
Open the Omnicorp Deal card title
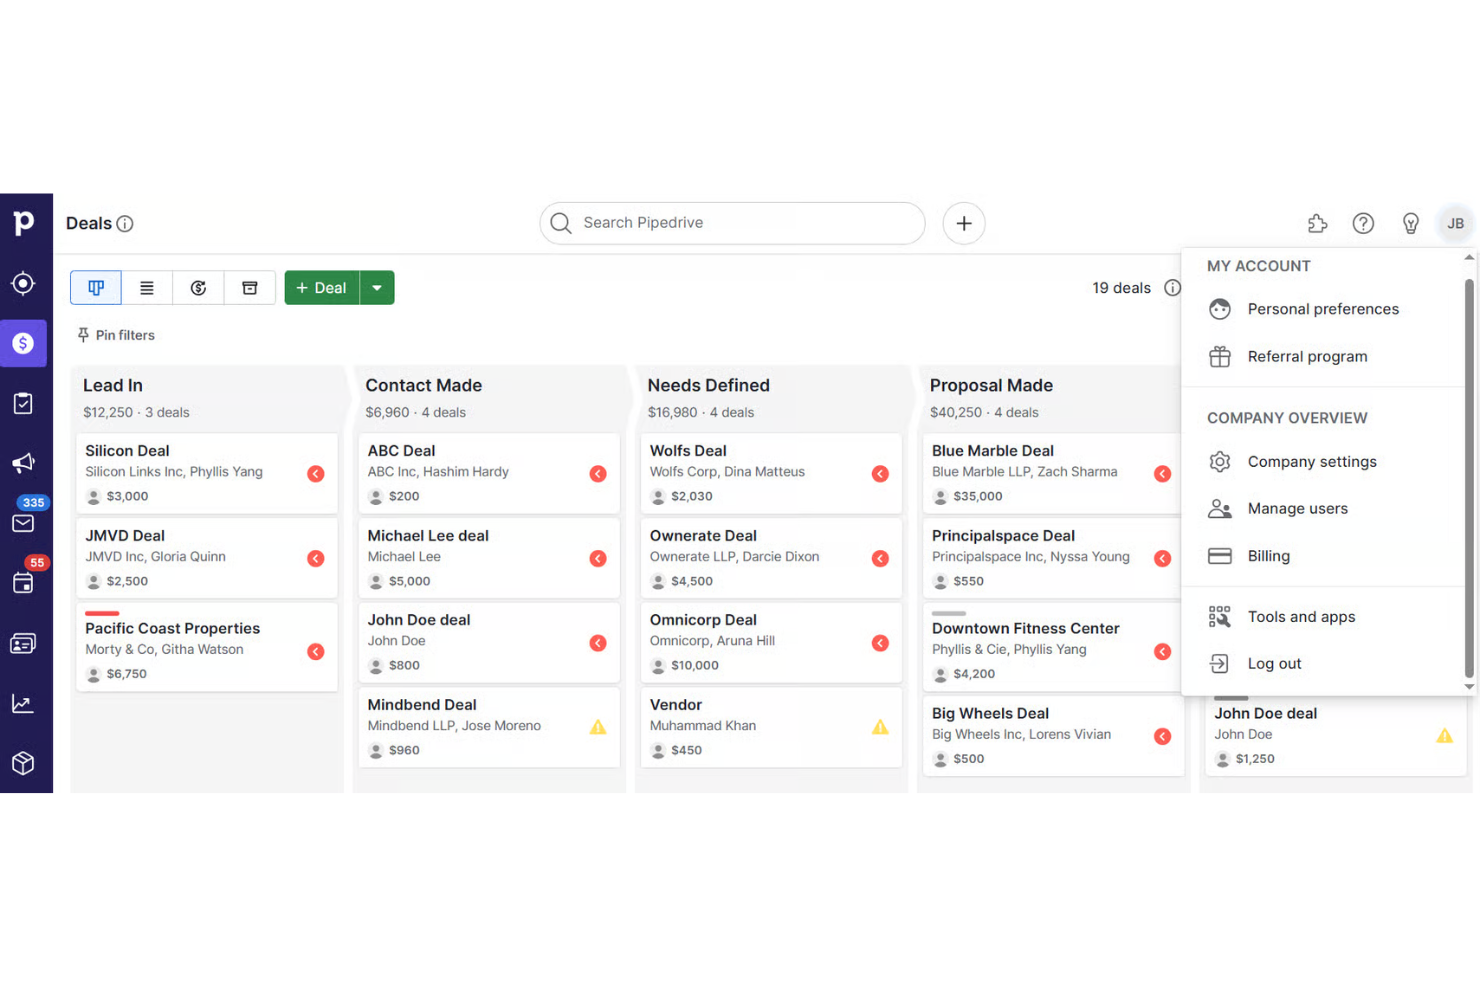click(x=703, y=620)
